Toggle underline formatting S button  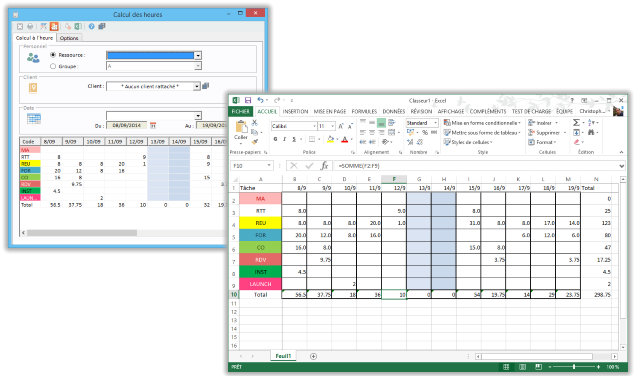(293, 139)
